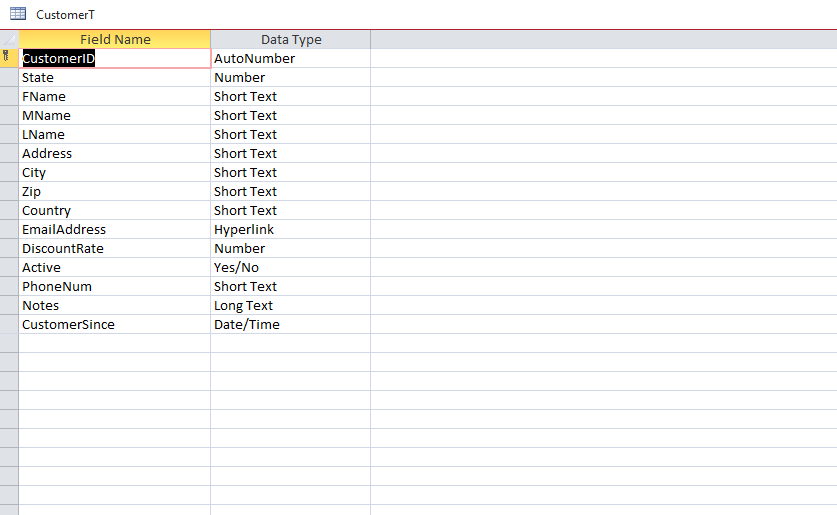Click the Data Type column header
Screen dimensions: 837x515
tap(291, 39)
